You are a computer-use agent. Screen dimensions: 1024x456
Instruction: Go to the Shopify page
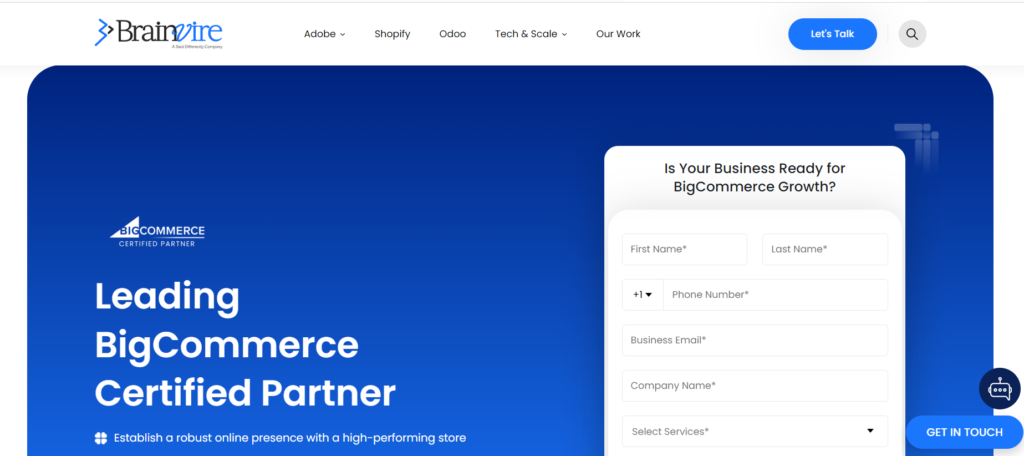[392, 34]
